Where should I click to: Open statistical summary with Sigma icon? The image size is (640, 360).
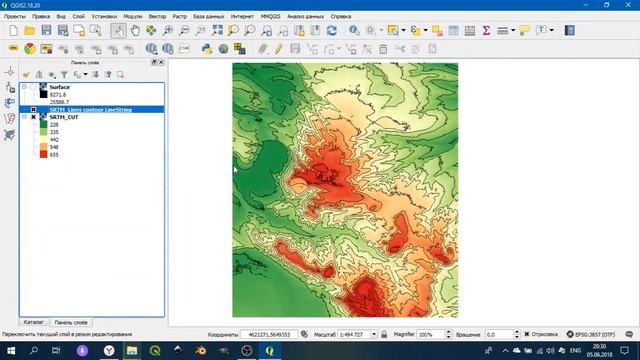coord(486,31)
